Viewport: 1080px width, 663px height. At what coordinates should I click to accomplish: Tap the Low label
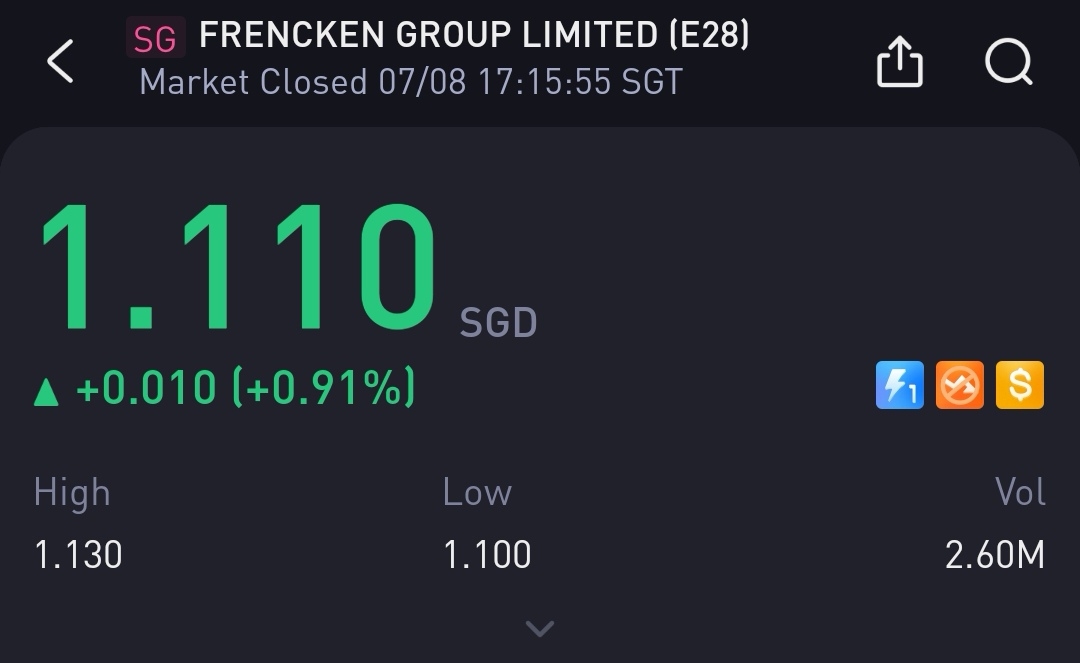(477, 492)
